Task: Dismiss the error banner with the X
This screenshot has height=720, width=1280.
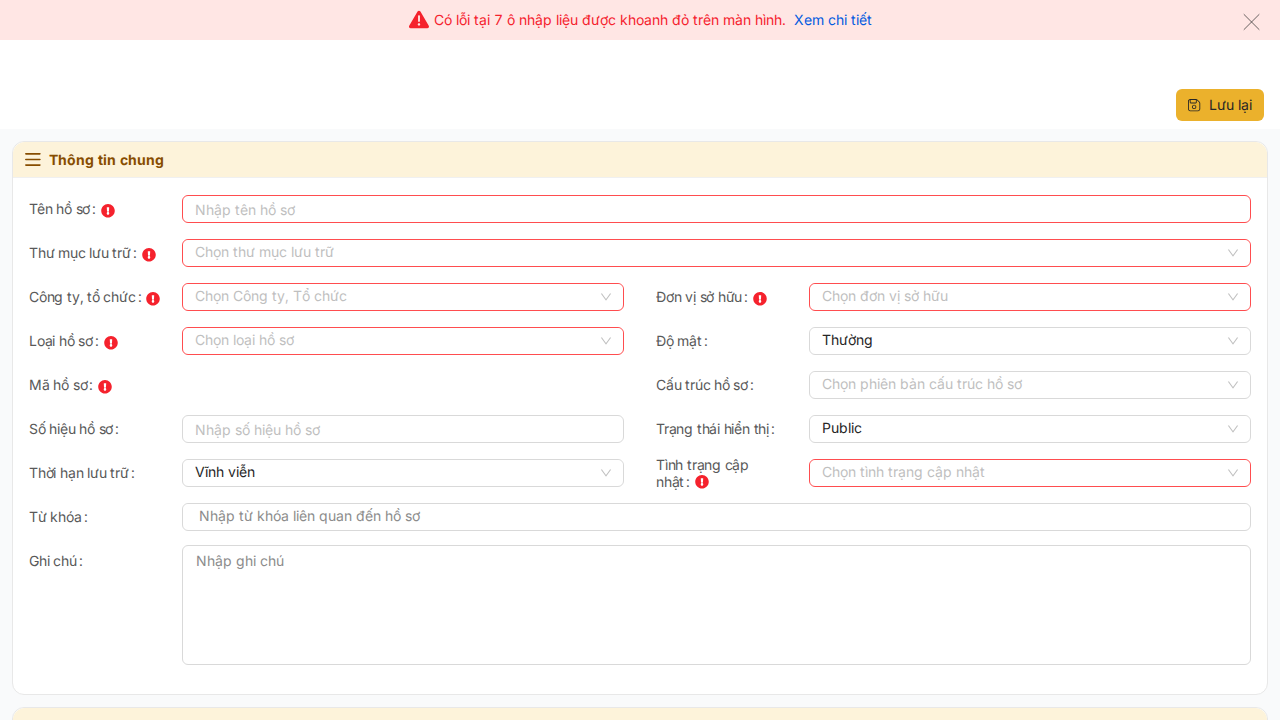Action: tap(1251, 22)
